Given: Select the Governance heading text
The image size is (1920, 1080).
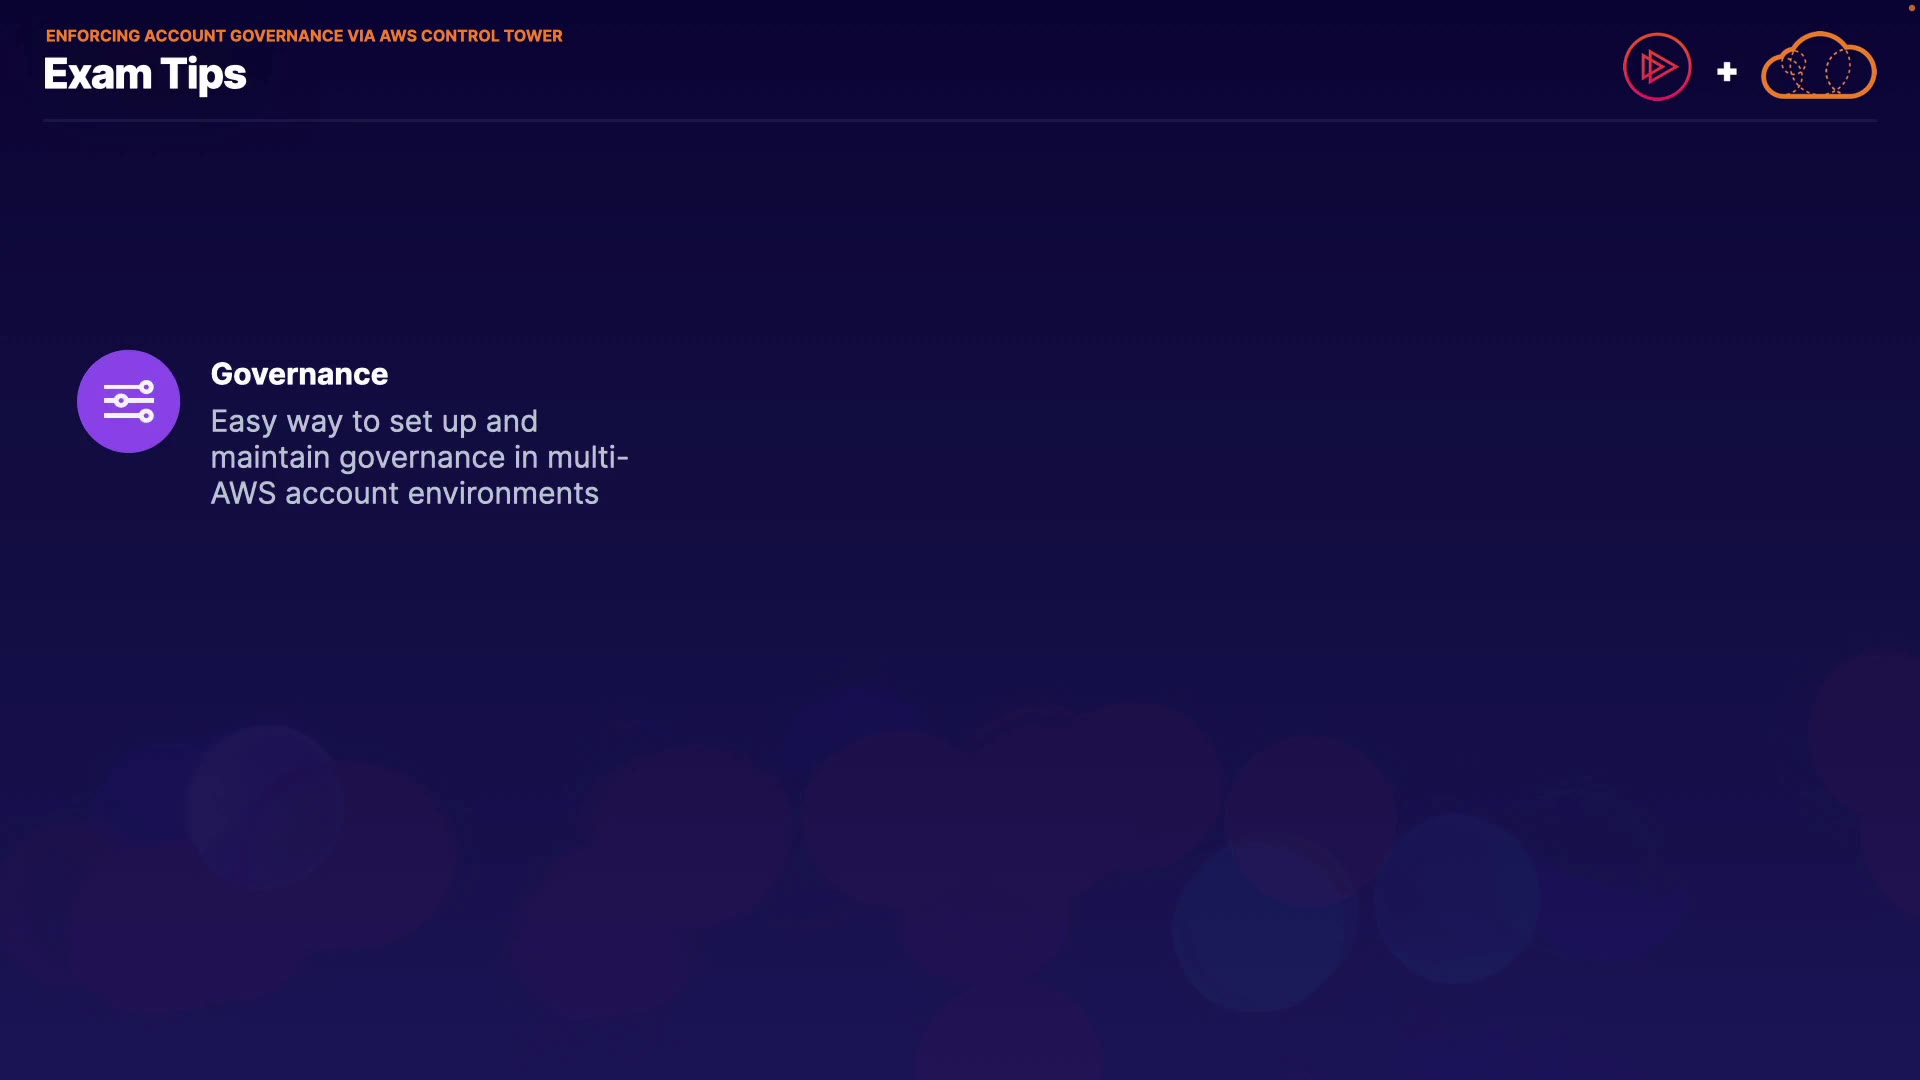Looking at the screenshot, I should click(x=299, y=374).
